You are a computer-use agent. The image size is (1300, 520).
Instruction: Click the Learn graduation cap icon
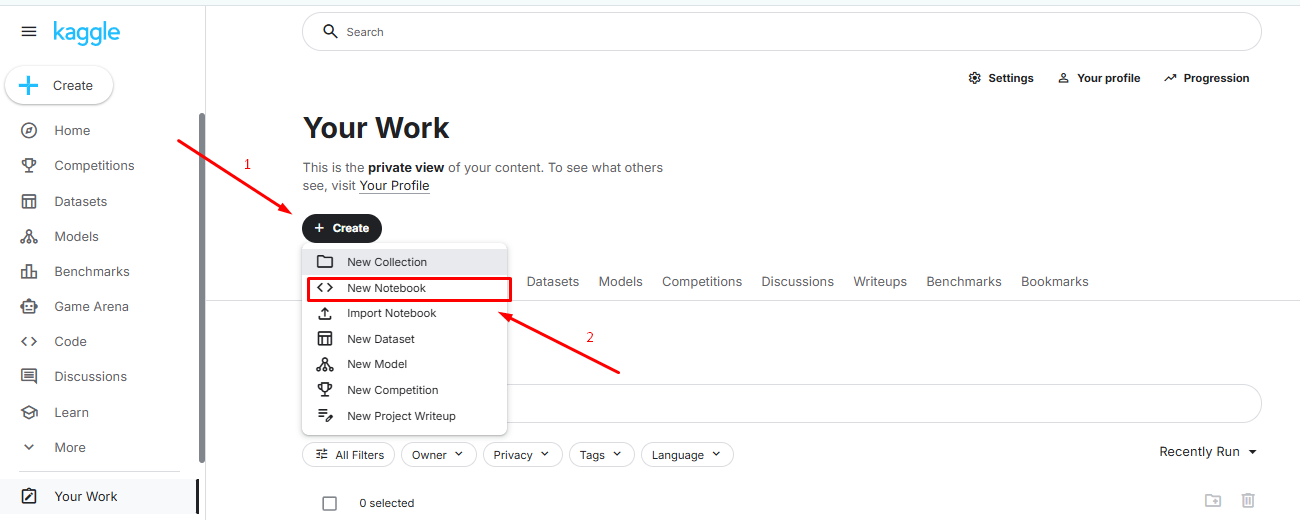pos(29,413)
